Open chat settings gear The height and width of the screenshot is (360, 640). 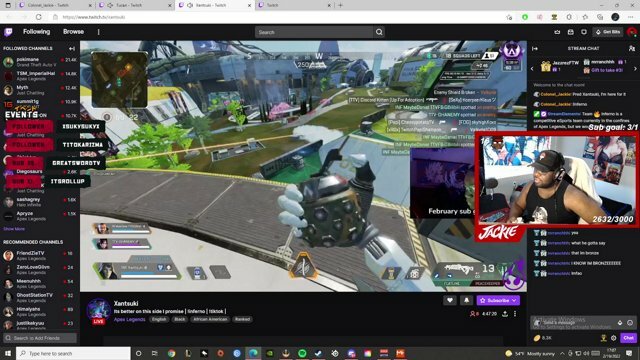(x=613, y=338)
